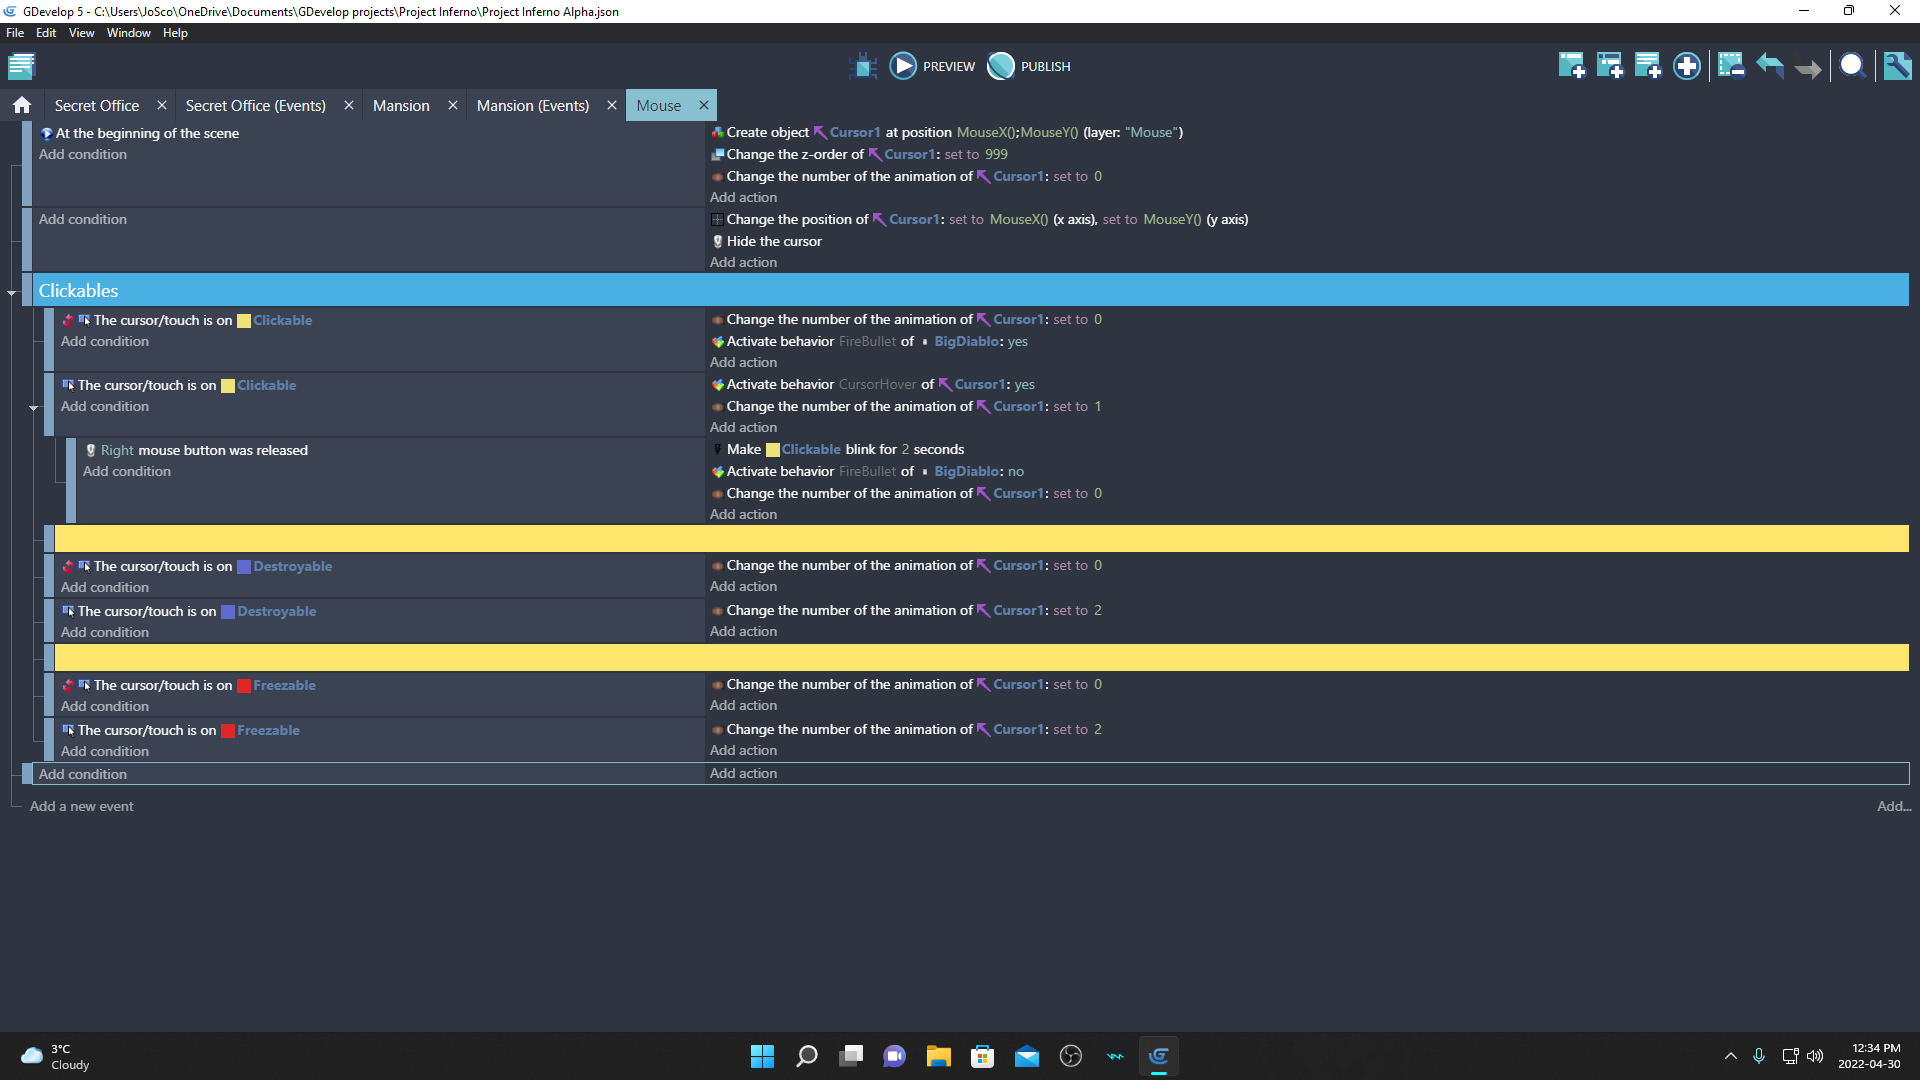Add condition under At the beginning of scene
The image size is (1920, 1080).
83,154
